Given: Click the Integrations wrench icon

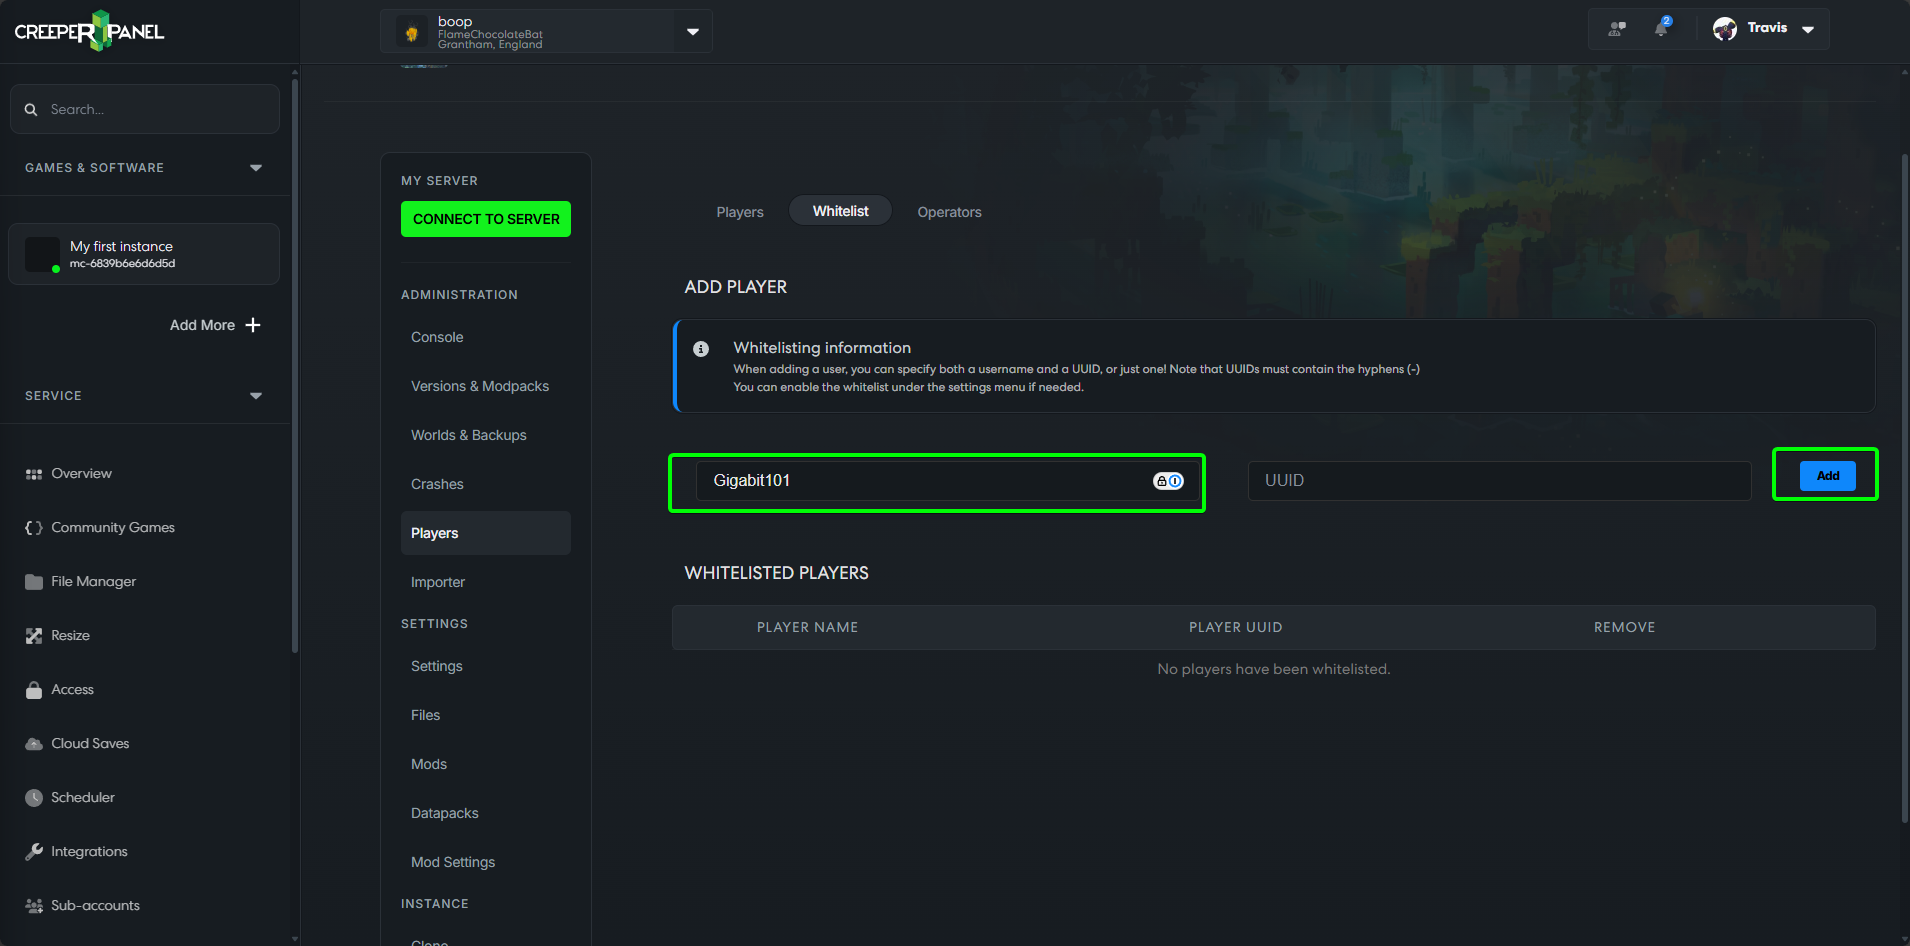Looking at the screenshot, I should (33, 851).
